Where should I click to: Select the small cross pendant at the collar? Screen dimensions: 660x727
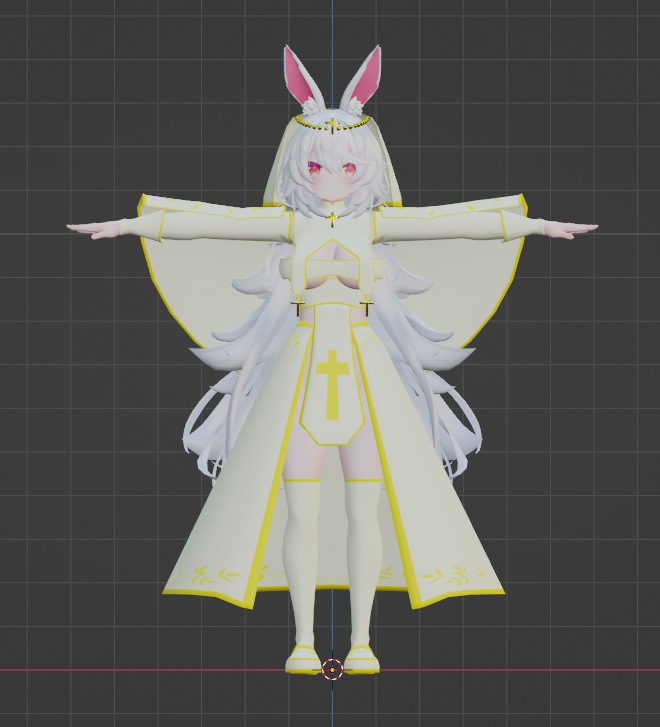(332, 220)
